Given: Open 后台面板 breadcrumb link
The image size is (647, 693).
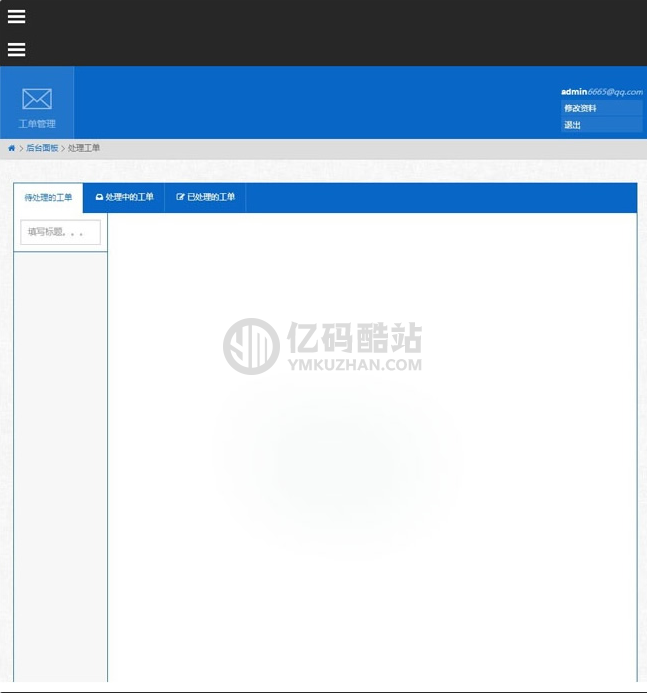Looking at the screenshot, I should click(x=42, y=148).
